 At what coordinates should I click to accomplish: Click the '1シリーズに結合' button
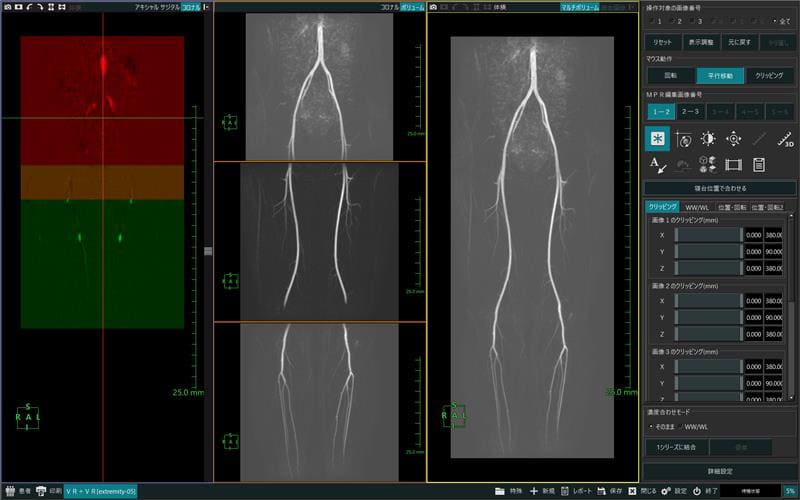tap(676, 447)
